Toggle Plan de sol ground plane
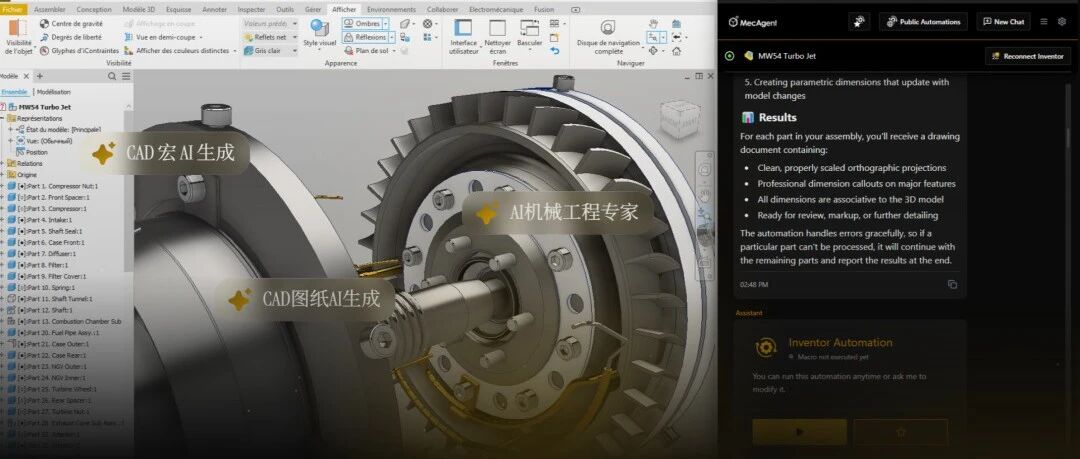The height and width of the screenshot is (459, 1080). 368,51
